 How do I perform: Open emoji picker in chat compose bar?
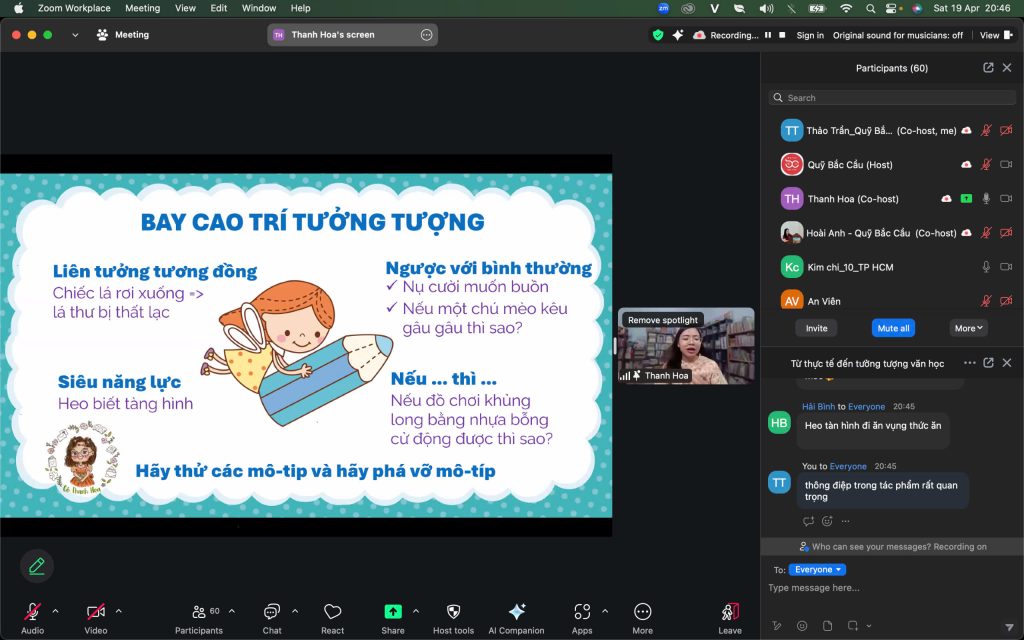(802, 626)
